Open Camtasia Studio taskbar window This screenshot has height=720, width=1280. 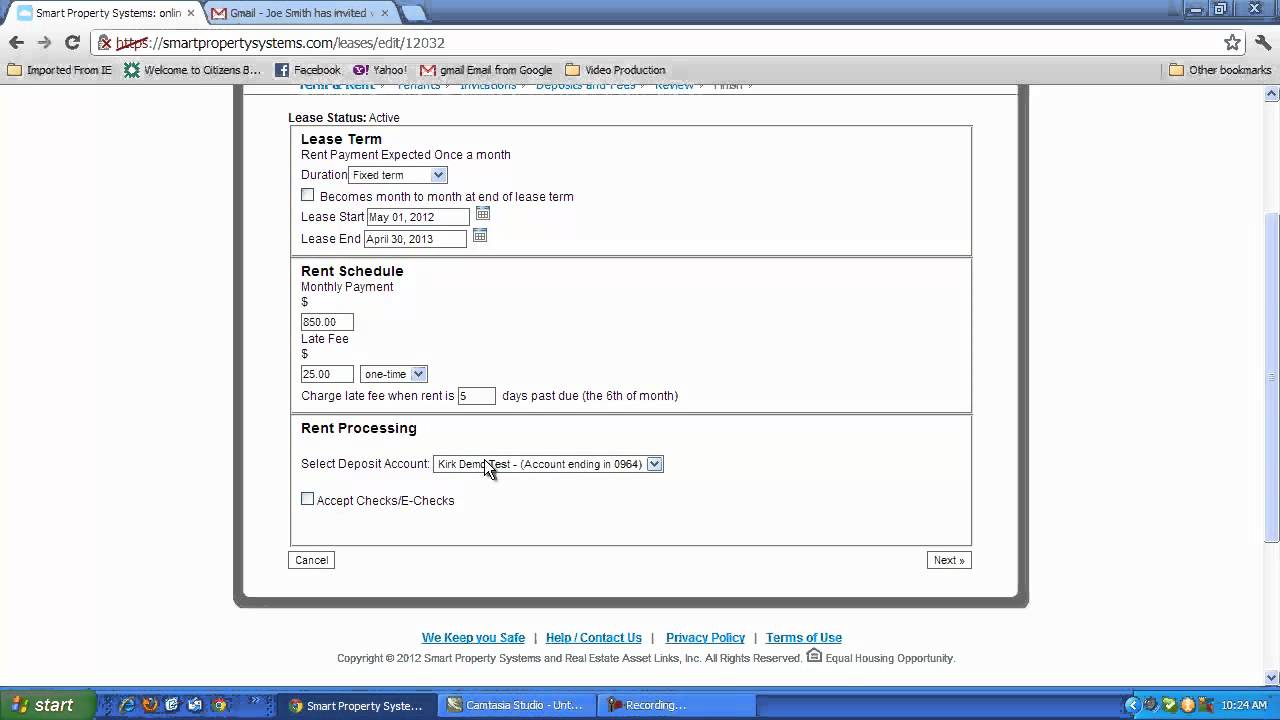(516, 705)
